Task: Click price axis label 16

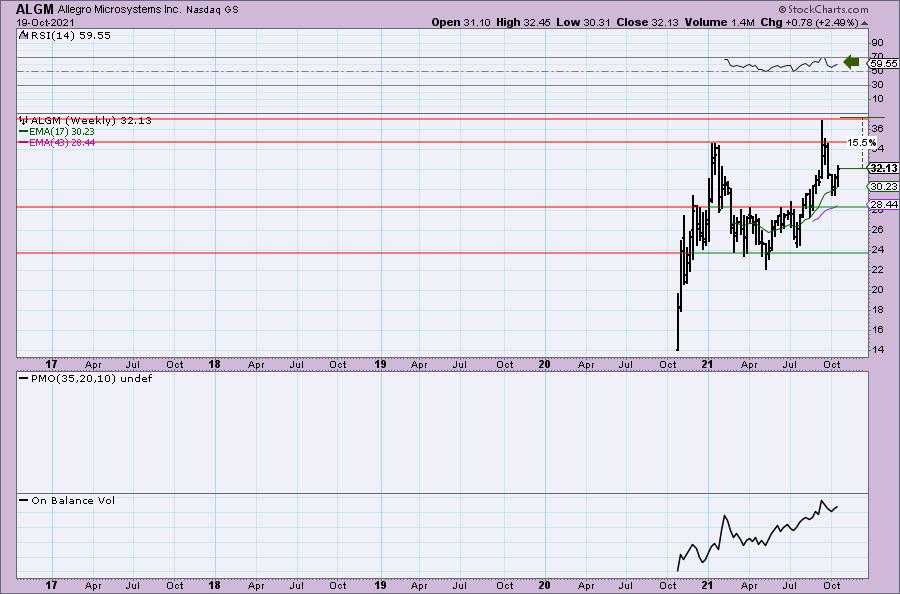Action: (878, 330)
